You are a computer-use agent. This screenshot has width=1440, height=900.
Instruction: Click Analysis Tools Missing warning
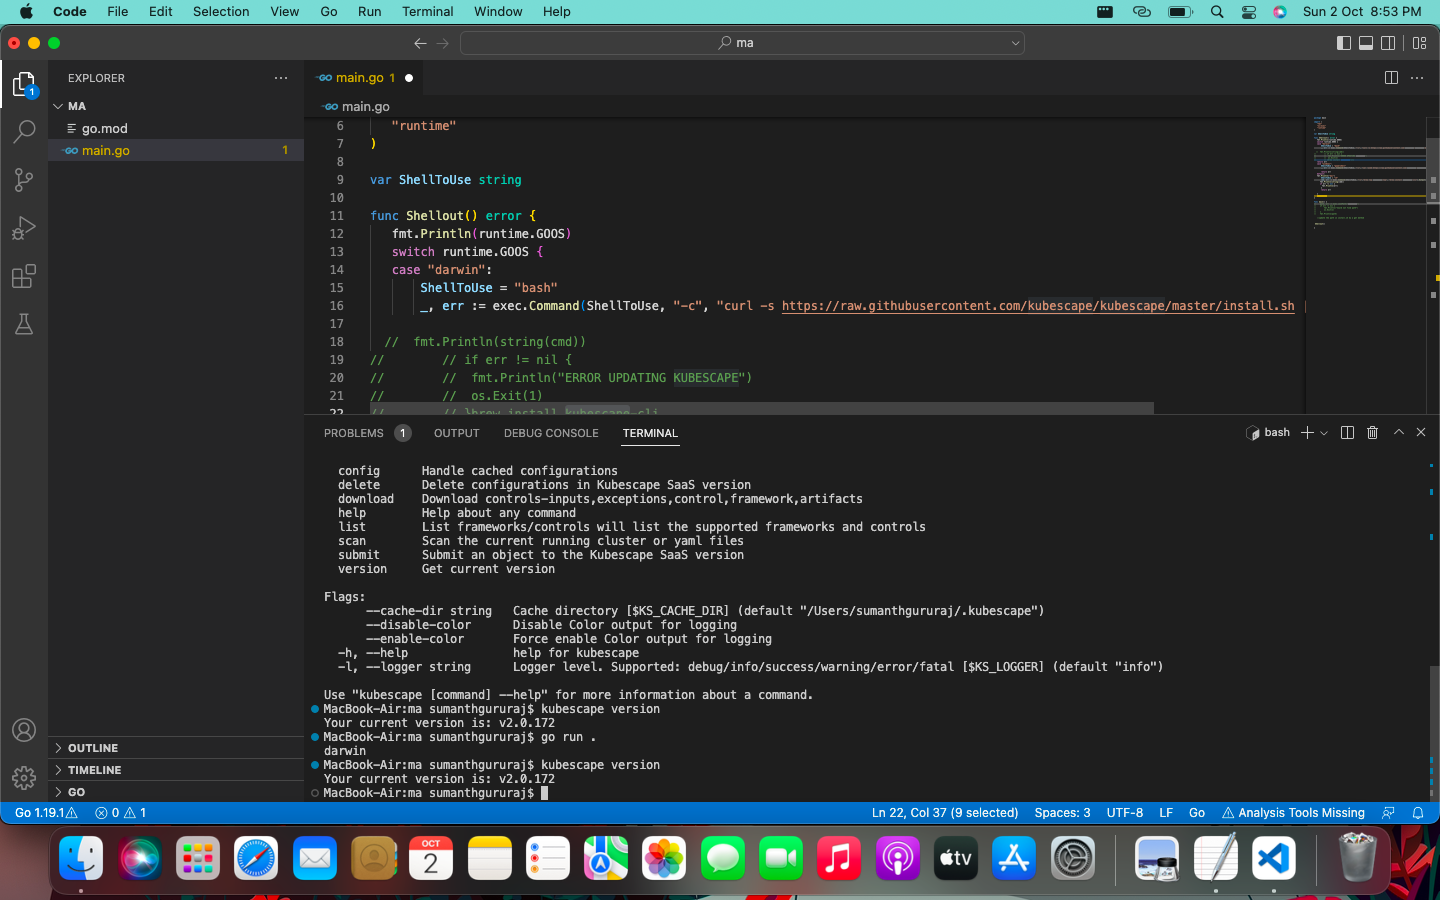point(1293,813)
